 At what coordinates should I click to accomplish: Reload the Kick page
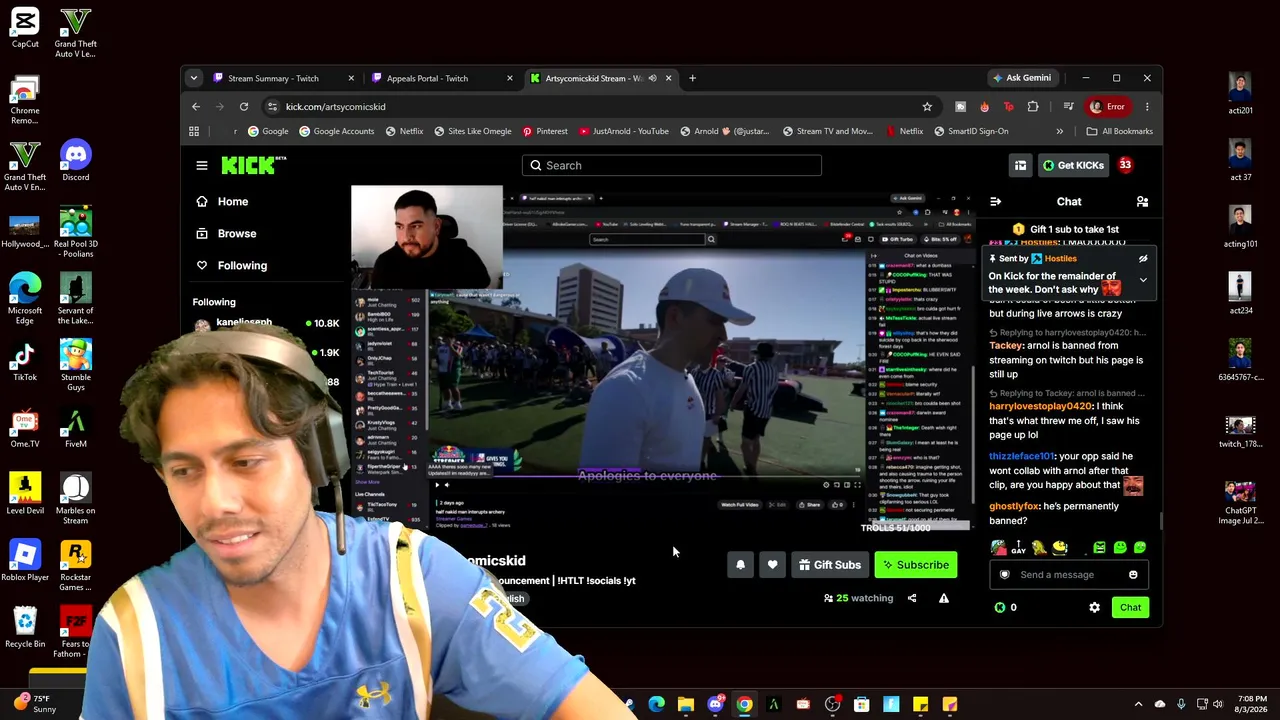pos(244,107)
